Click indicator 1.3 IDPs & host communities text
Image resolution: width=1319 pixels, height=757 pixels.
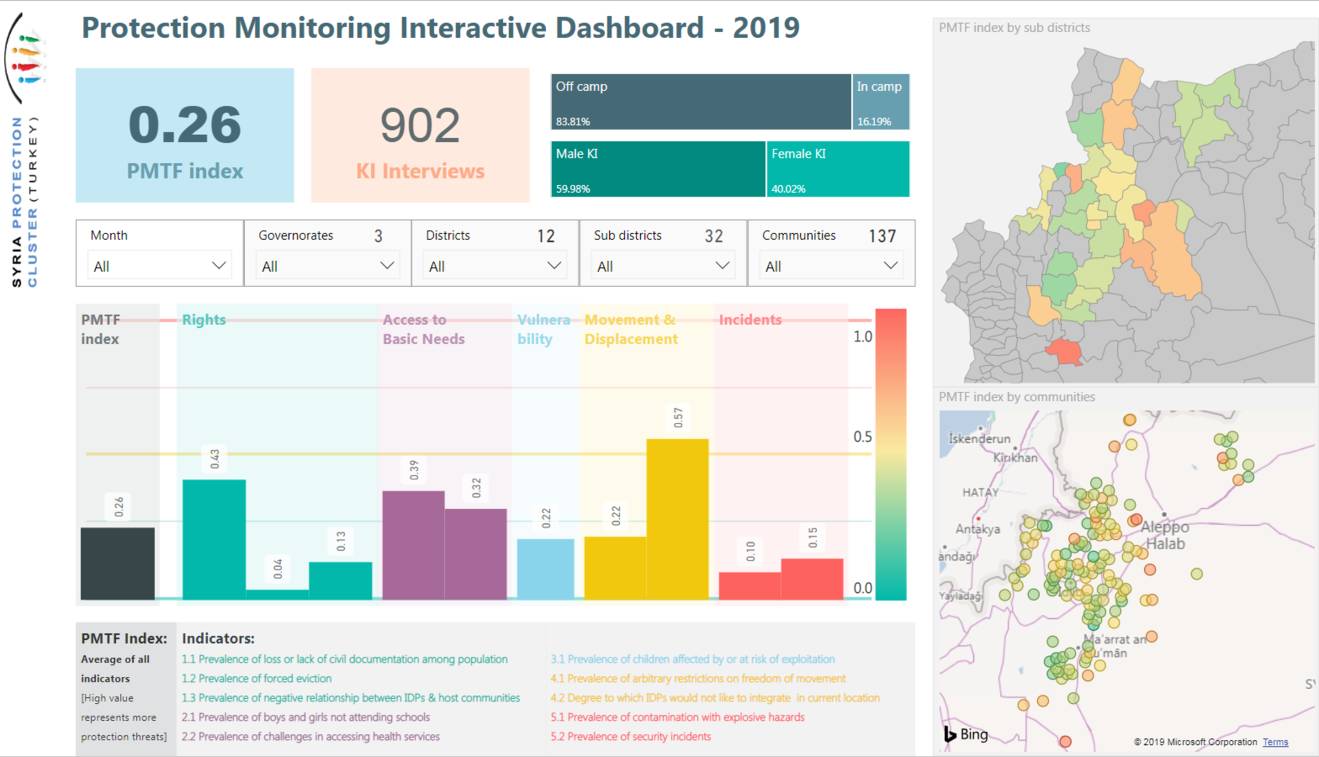(351, 698)
